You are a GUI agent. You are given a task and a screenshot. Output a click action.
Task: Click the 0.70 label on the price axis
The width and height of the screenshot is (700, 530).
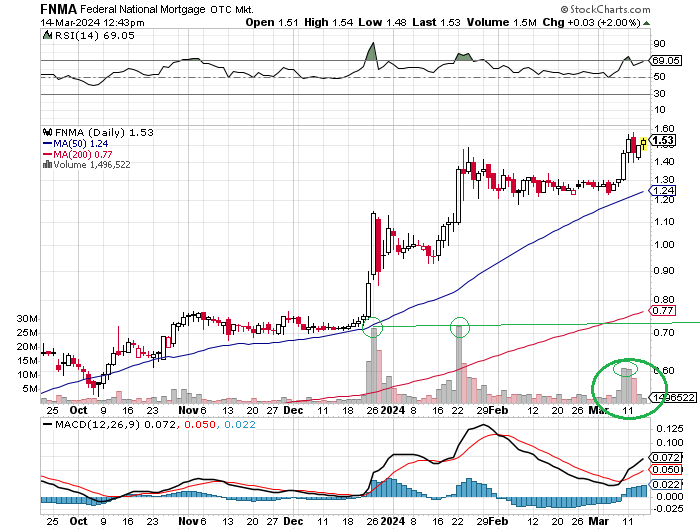pyautogui.click(x=664, y=333)
